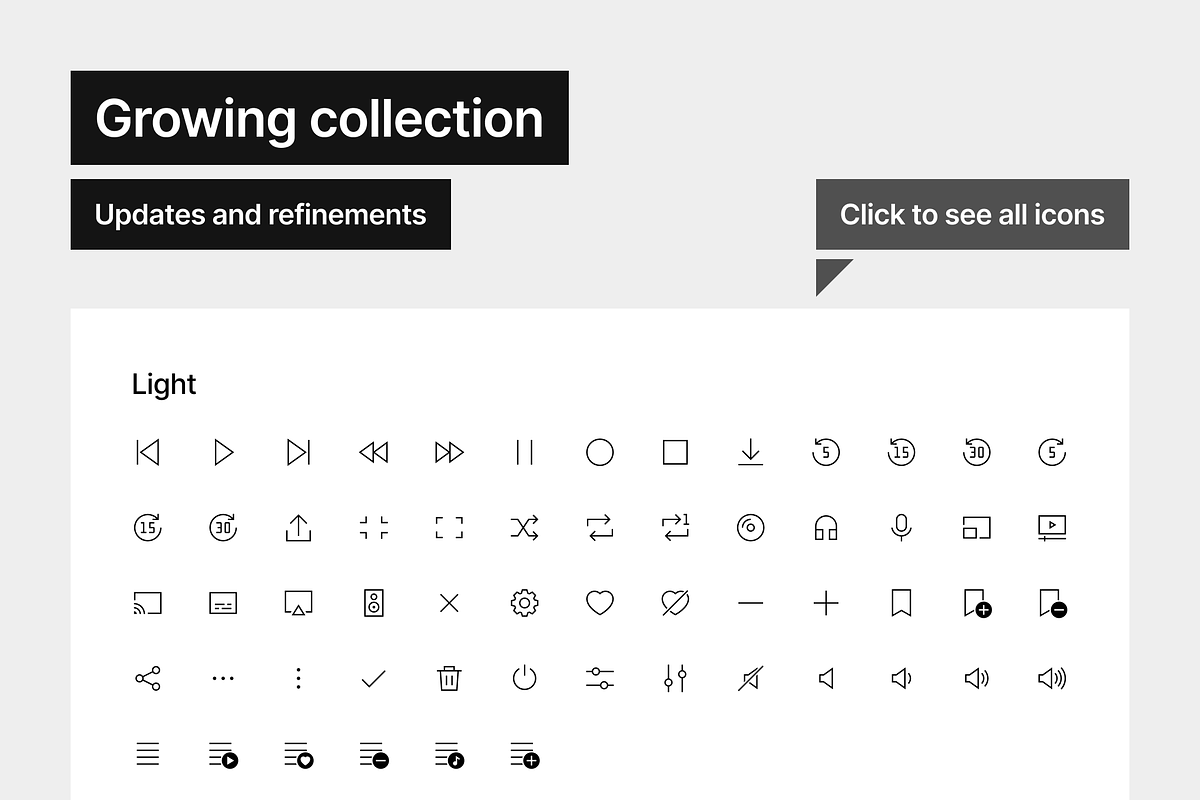Click the cast-to-screen icon
This screenshot has height=800, width=1200.
[147, 603]
